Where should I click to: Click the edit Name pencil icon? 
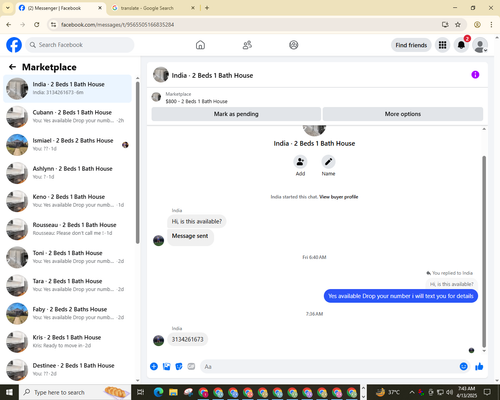tap(328, 162)
